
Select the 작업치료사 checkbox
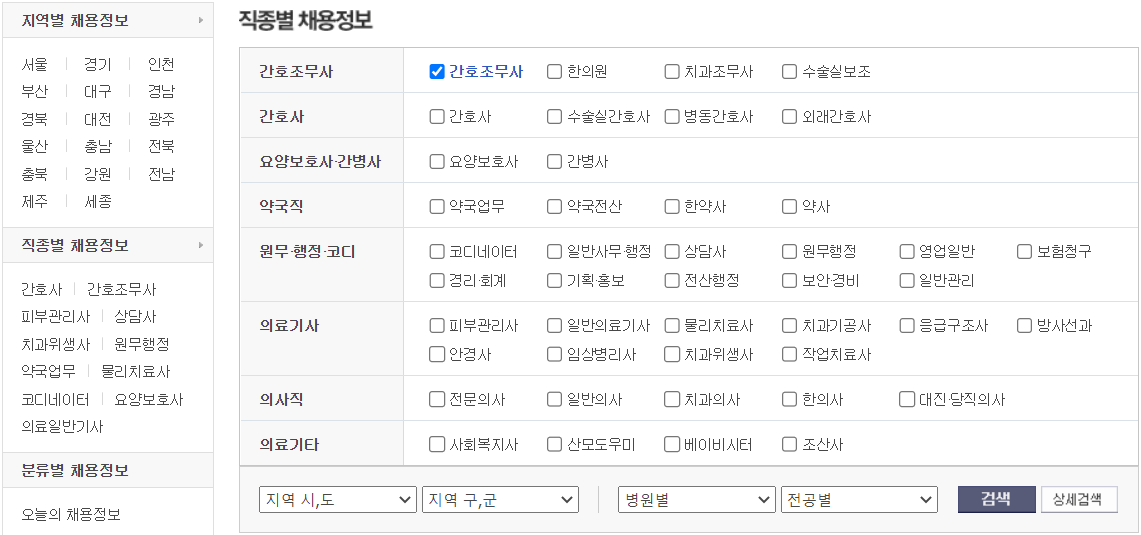pos(790,354)
